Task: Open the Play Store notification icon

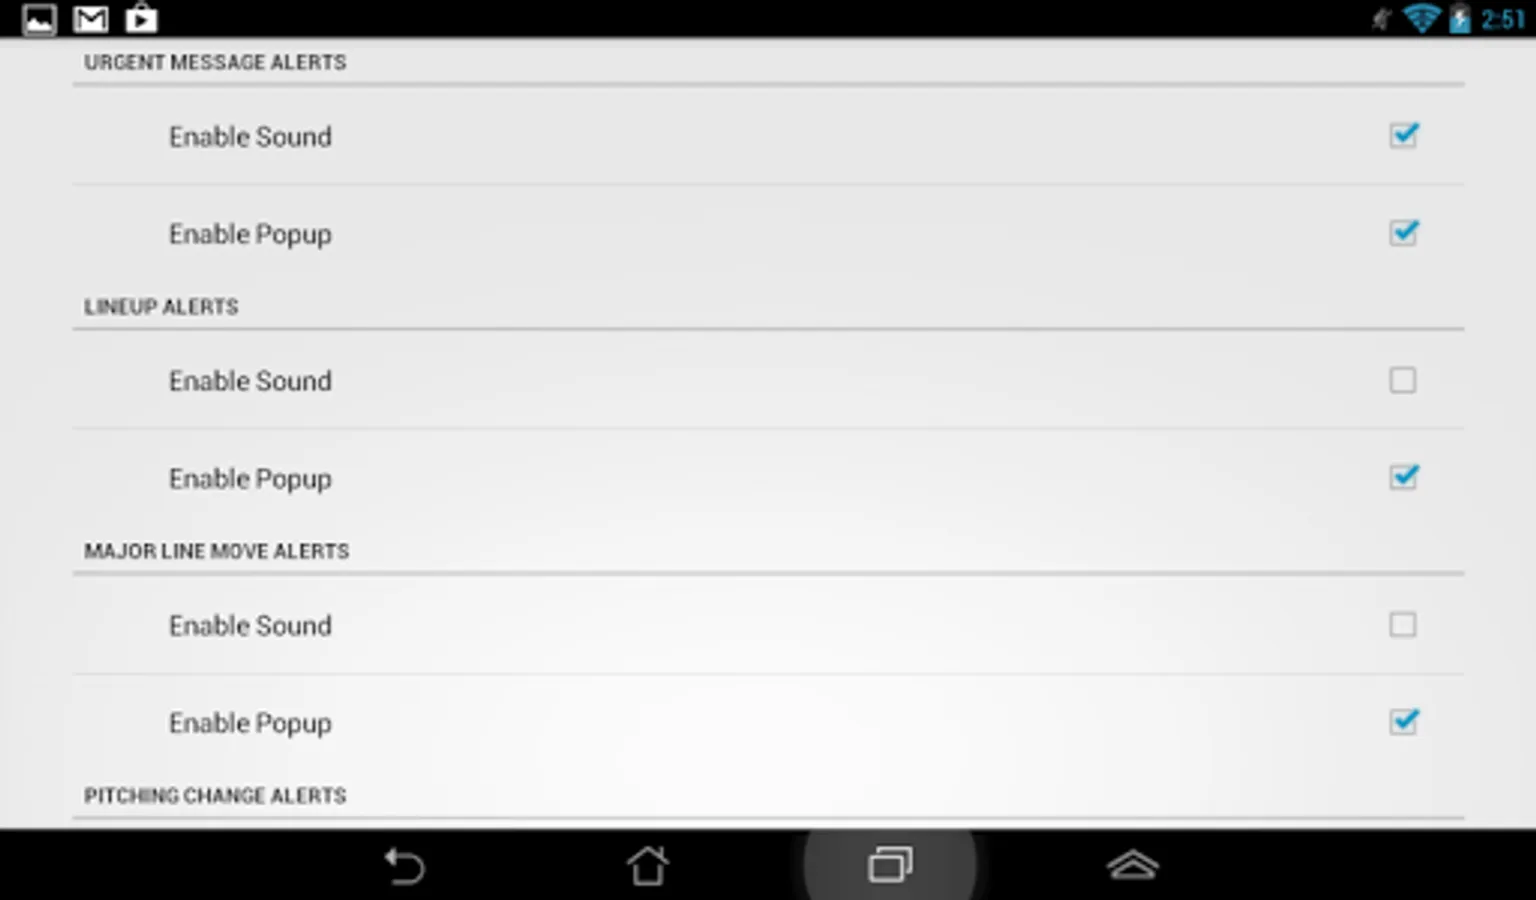Action: [141, 18]
